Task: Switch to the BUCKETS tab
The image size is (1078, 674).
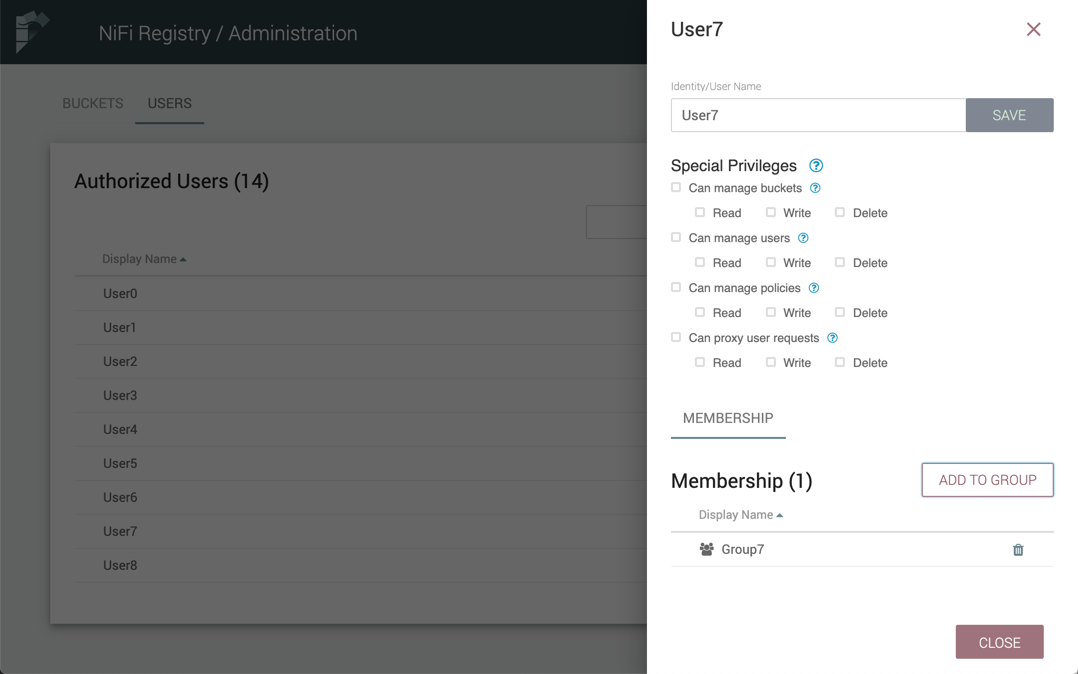Action: coord(93,103)
